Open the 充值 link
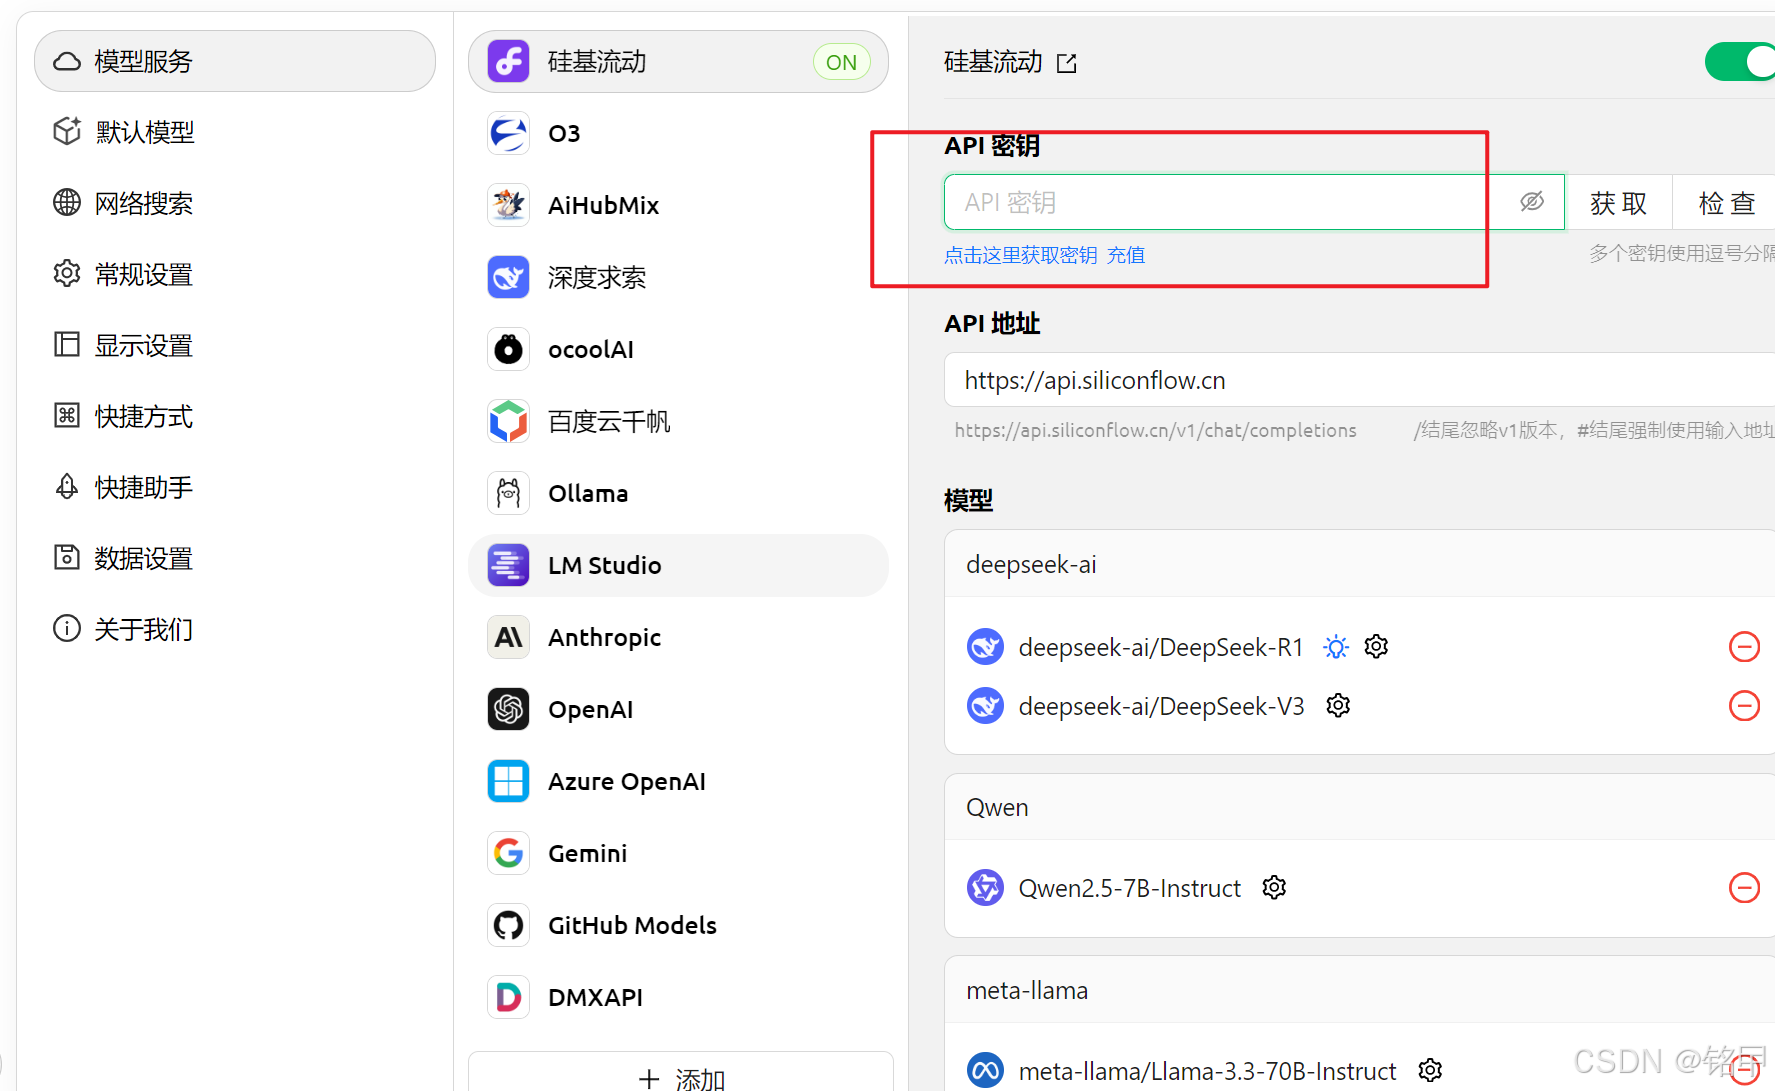This screenshot has width=1775, height=1091. click(x=1126, y=255)
